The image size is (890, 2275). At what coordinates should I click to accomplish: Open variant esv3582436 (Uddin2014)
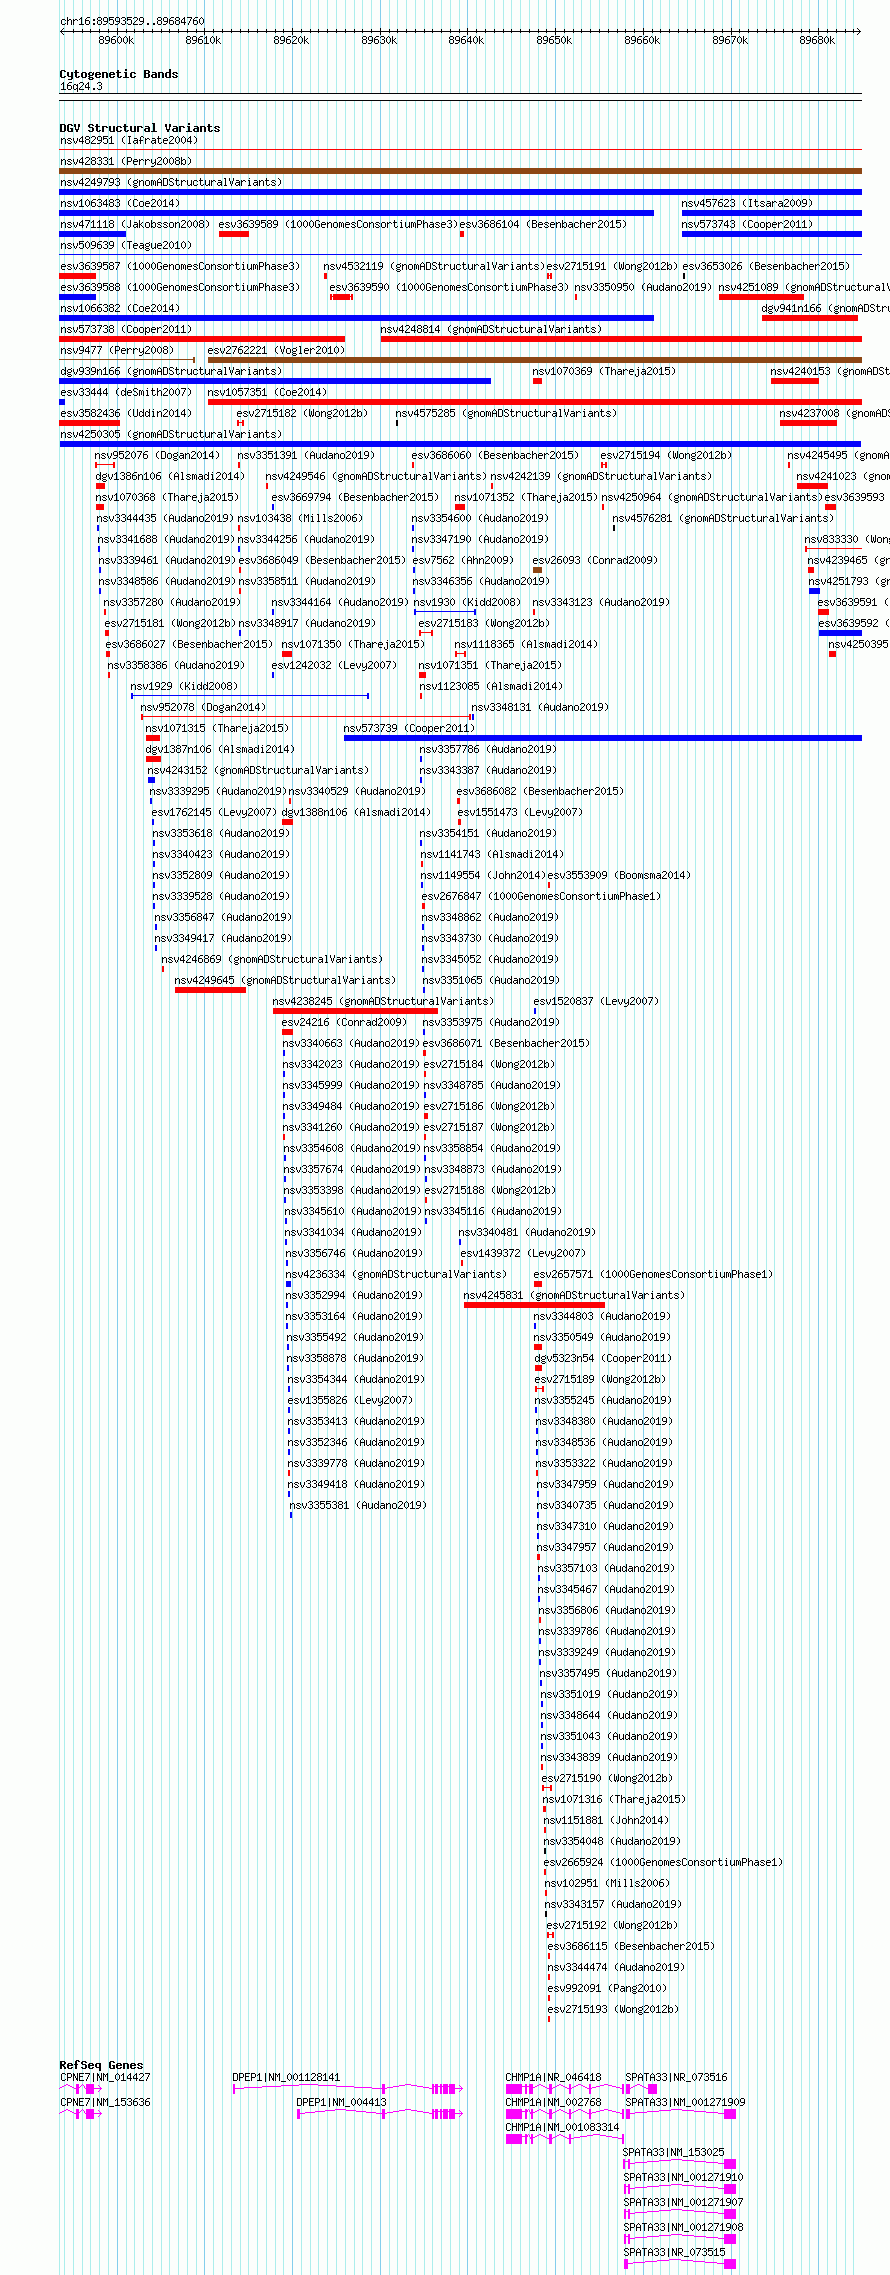pos(125,413)
